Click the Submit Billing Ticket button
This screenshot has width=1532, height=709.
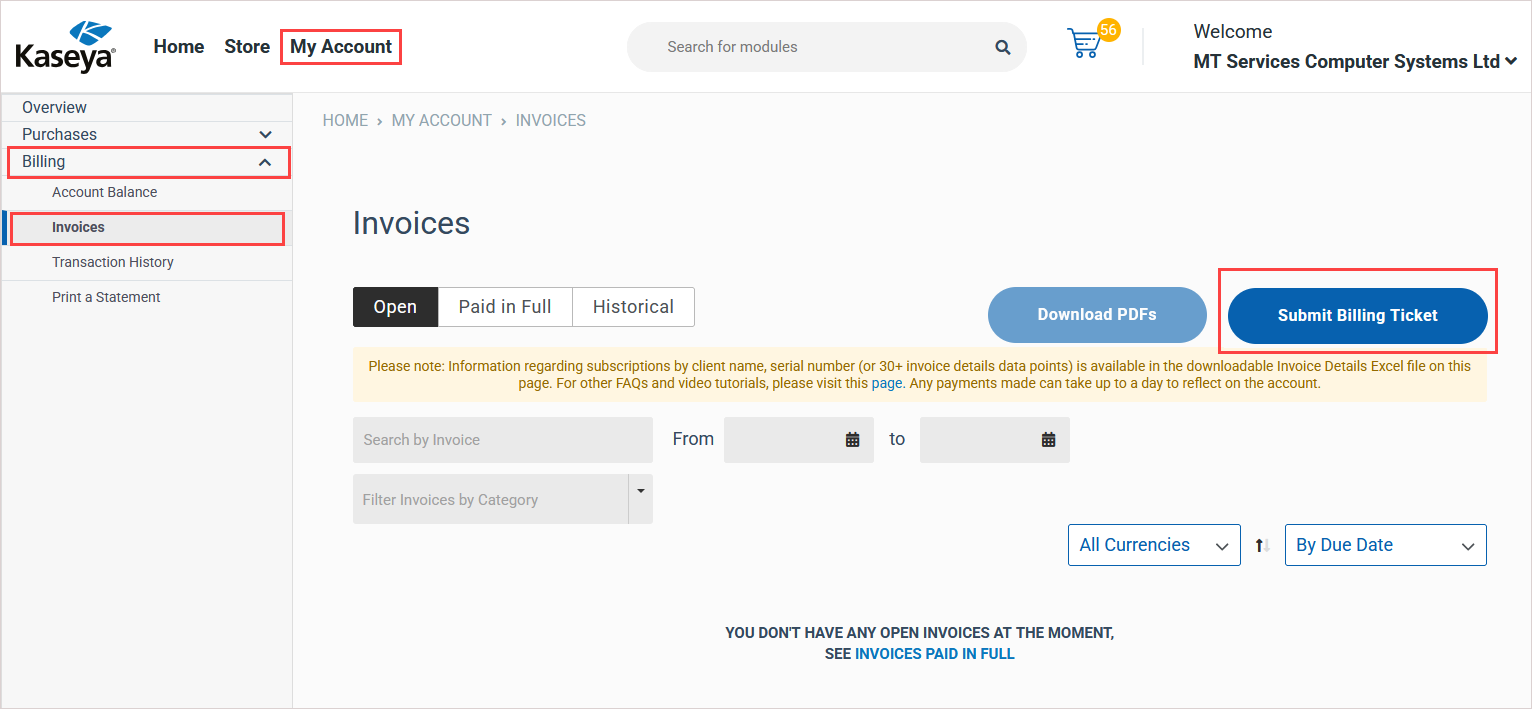1357,315
